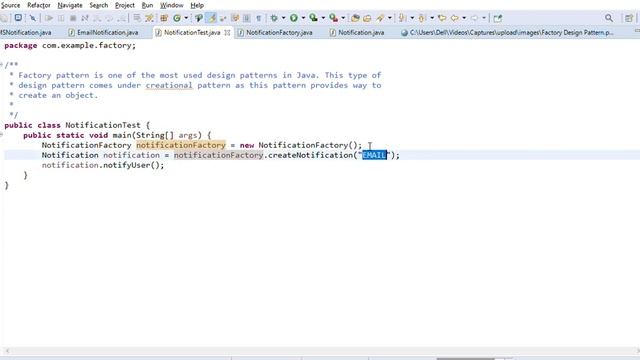Expand the Run dropdown arrow
The width and height of the screenshot is (640, 360).
pyautogui.click(x=303, y=18)
